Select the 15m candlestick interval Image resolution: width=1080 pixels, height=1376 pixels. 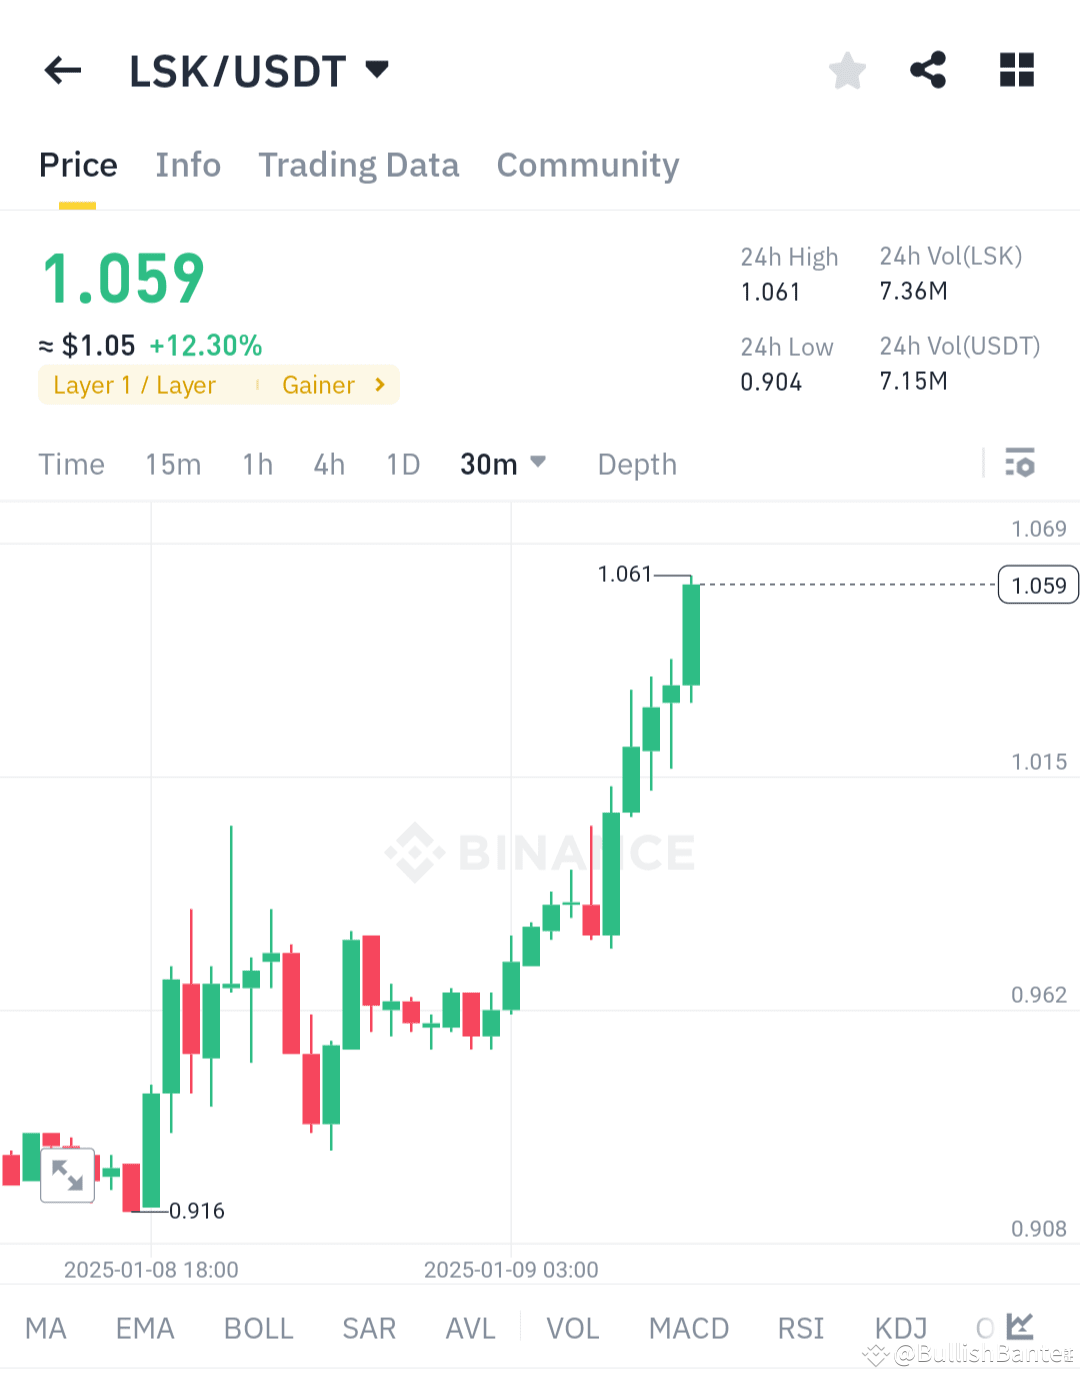173,464
